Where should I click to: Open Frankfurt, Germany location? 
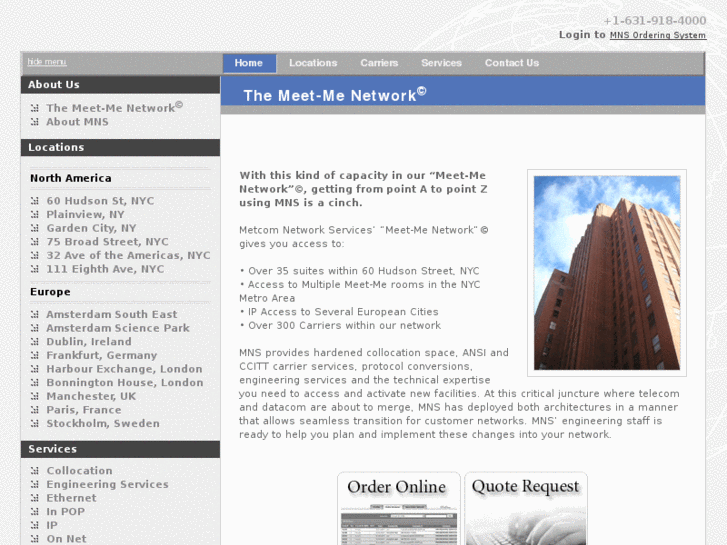pyautogui.click(x=102, y=355)
